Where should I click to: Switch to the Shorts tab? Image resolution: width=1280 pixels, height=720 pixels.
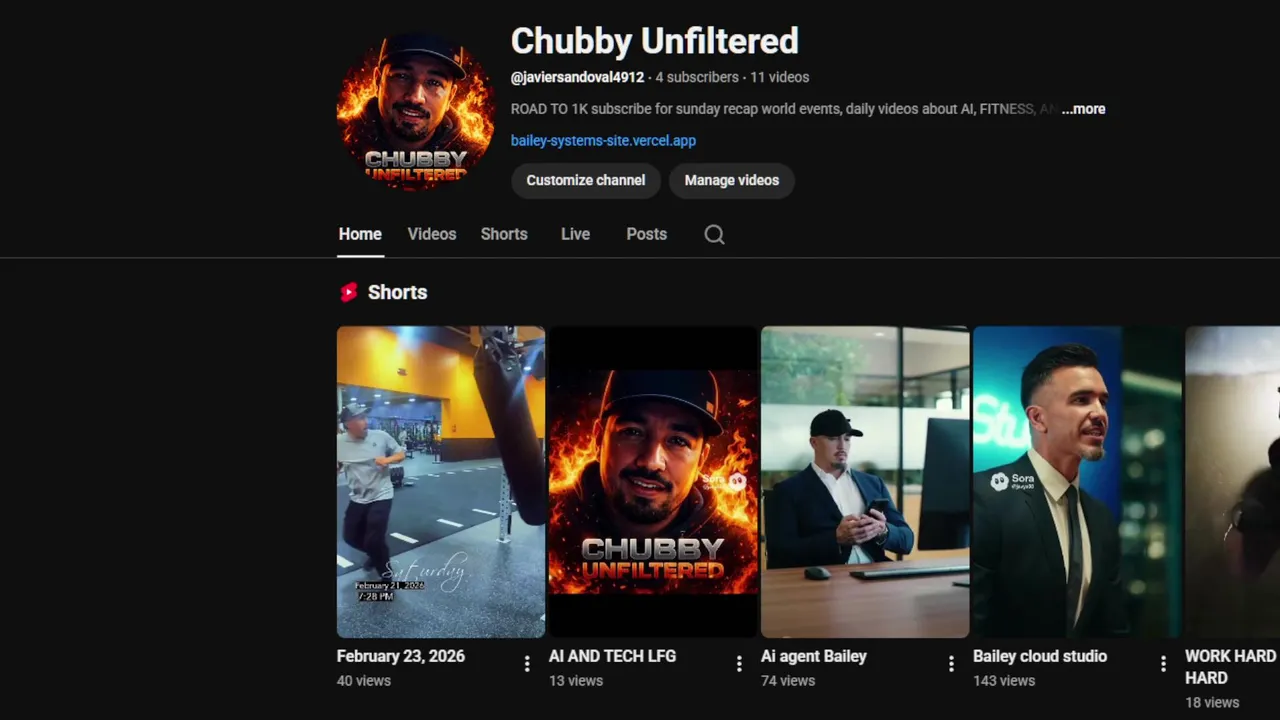pyautogui.click(x=504, y=234)
